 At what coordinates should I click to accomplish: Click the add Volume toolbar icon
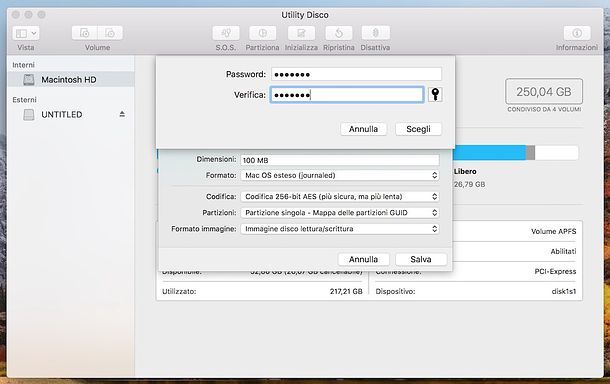point(84,33)
